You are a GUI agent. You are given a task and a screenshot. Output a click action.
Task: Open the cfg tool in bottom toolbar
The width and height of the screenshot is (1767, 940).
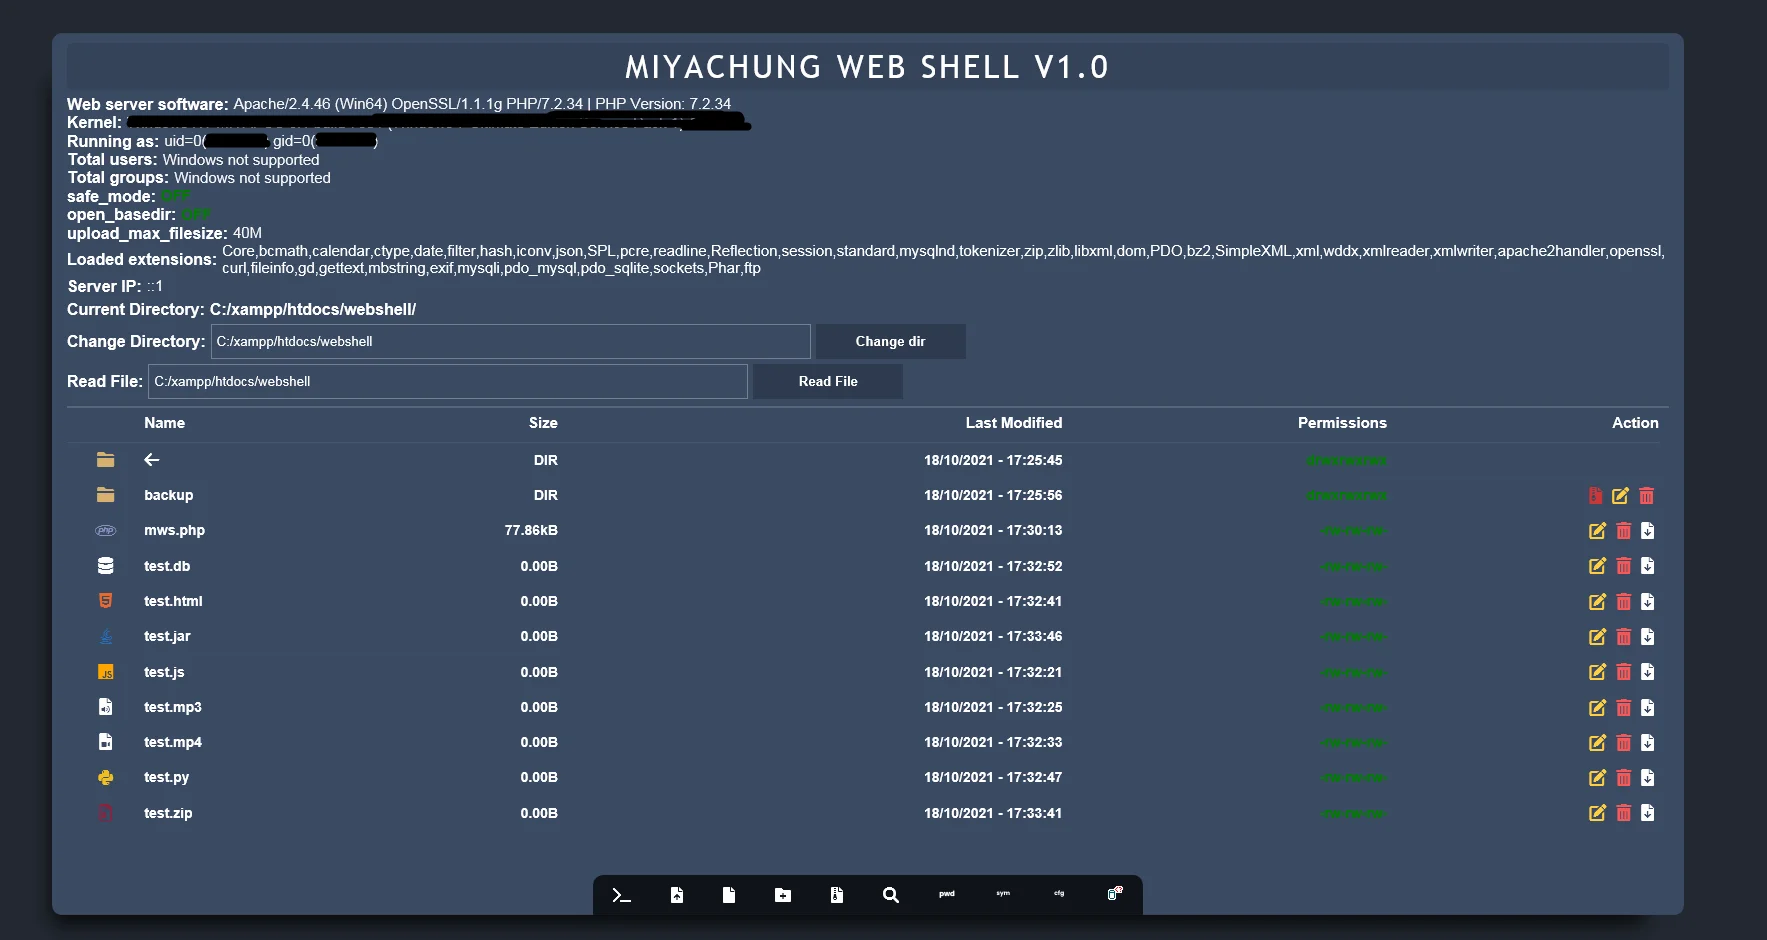(x=1058, y=895)
